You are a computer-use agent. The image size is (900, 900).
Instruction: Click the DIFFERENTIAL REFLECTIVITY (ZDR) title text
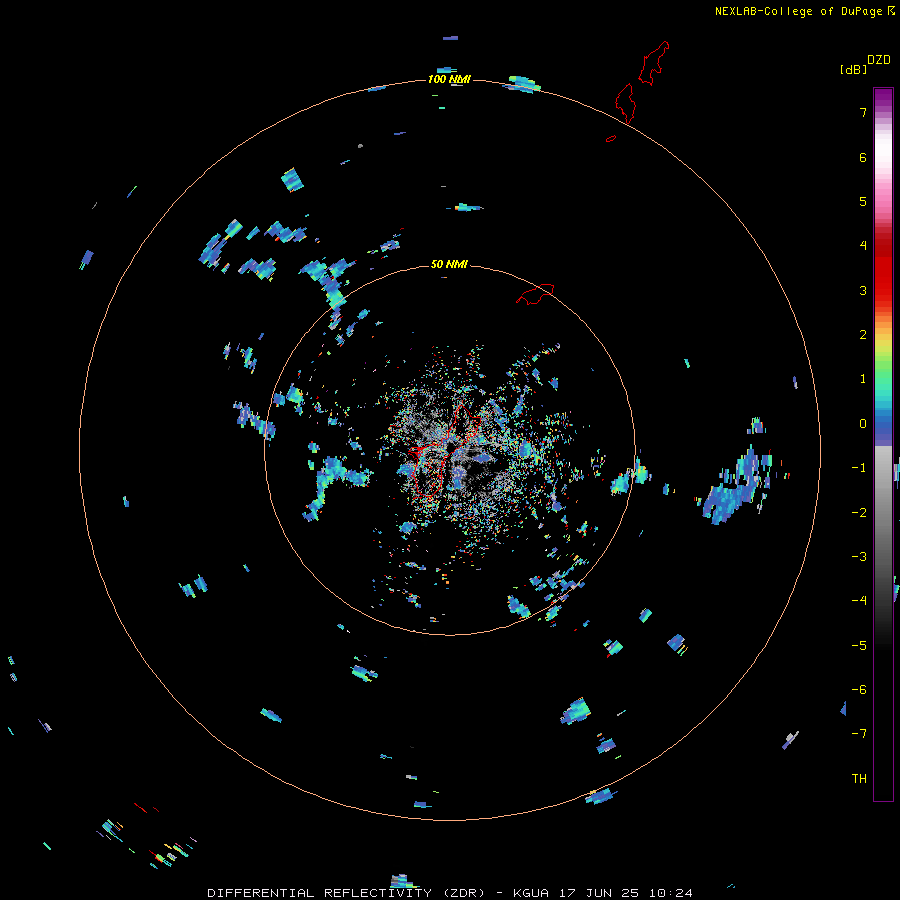[x=346, y=893]
